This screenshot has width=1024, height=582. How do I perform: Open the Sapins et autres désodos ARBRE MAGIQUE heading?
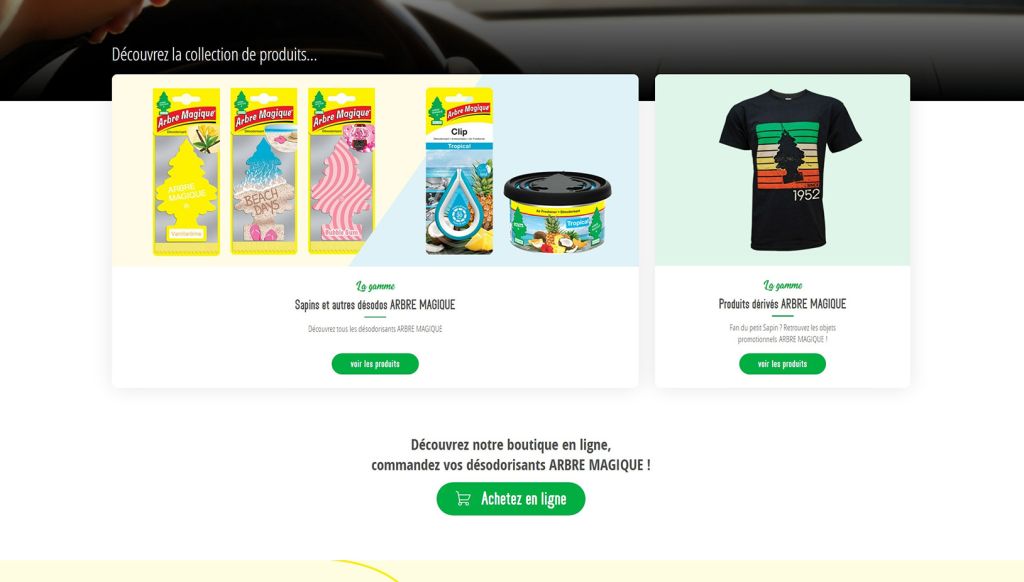click(x=375, y=304)
